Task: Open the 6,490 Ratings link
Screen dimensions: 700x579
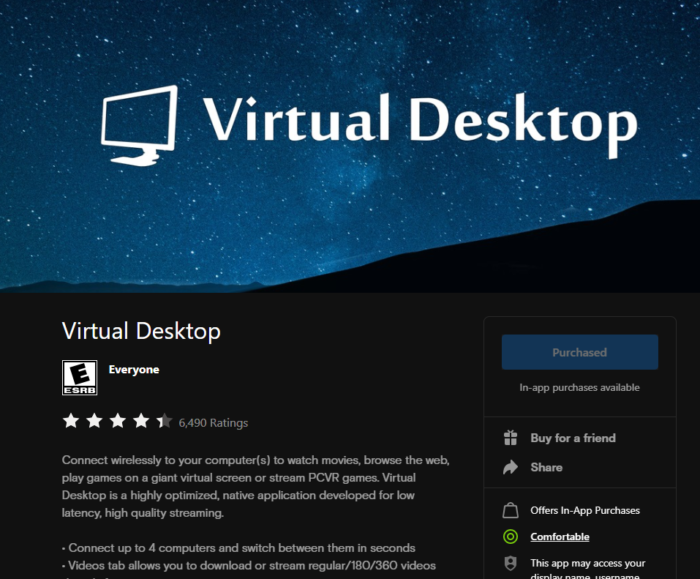Action: pos(213,423)
